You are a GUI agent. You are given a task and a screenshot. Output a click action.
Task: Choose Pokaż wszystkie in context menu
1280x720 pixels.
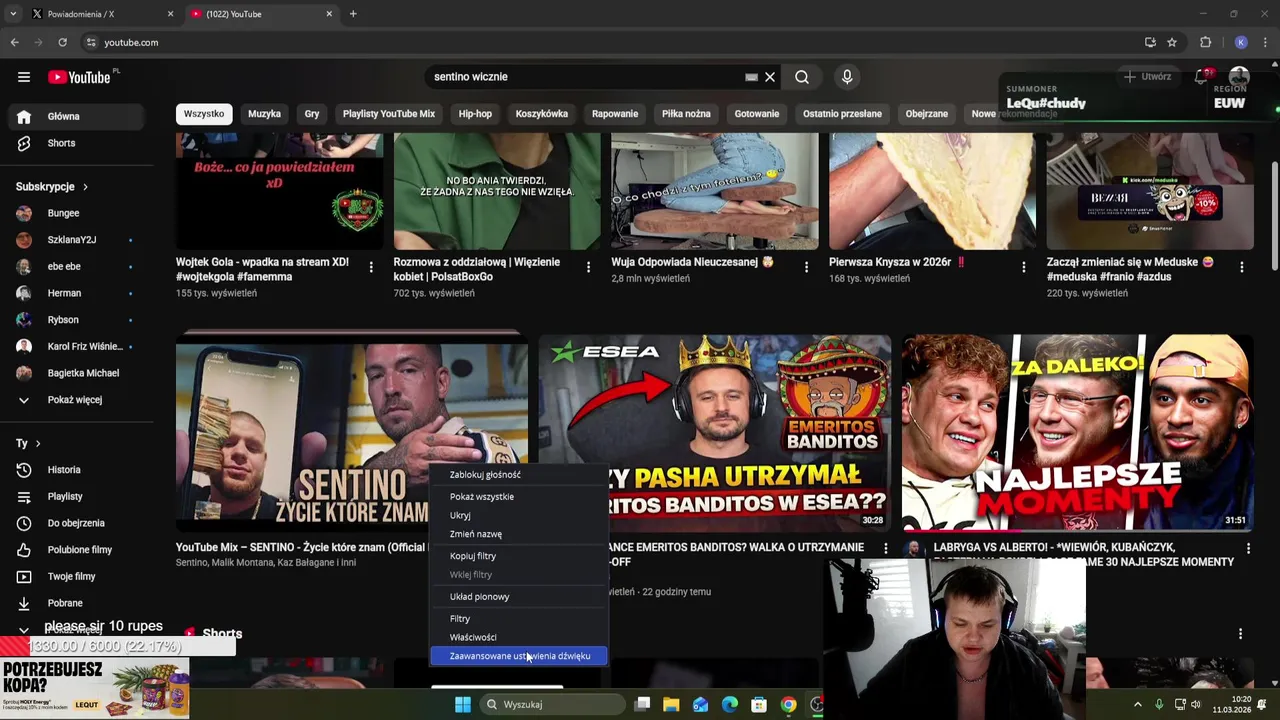519,497
